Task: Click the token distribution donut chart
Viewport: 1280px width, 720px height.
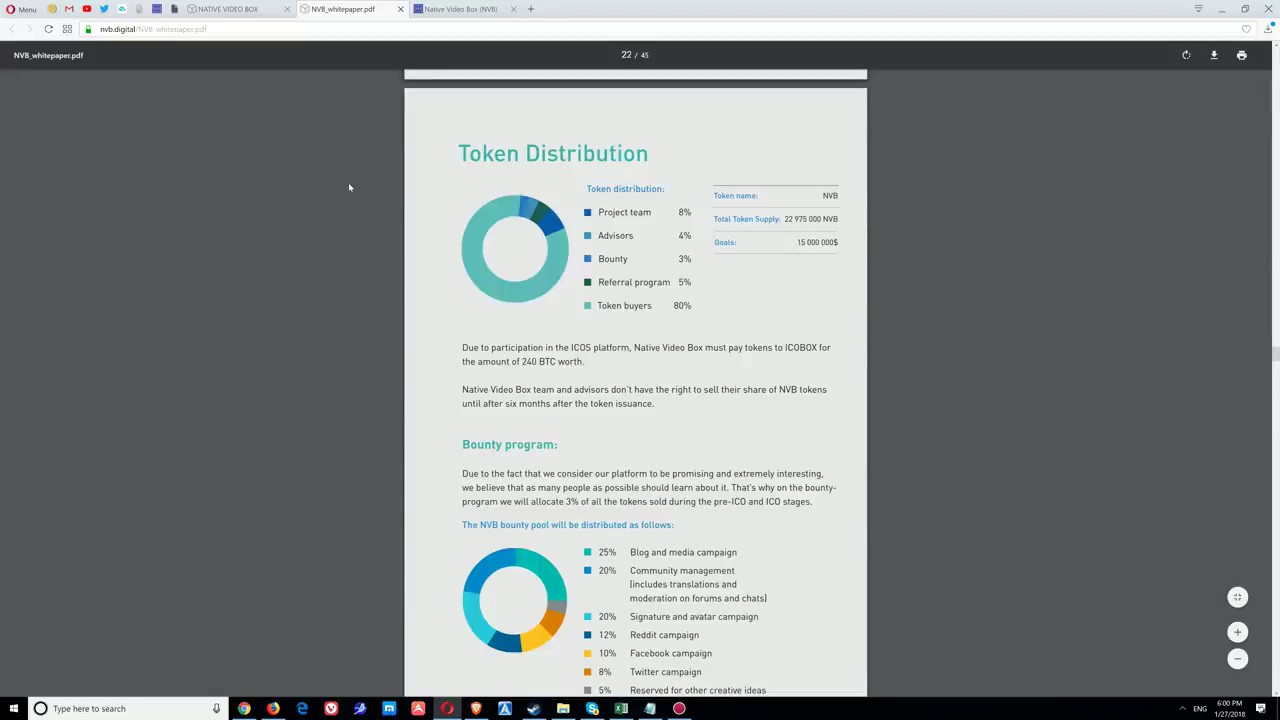Action: [x=515, y=248]
